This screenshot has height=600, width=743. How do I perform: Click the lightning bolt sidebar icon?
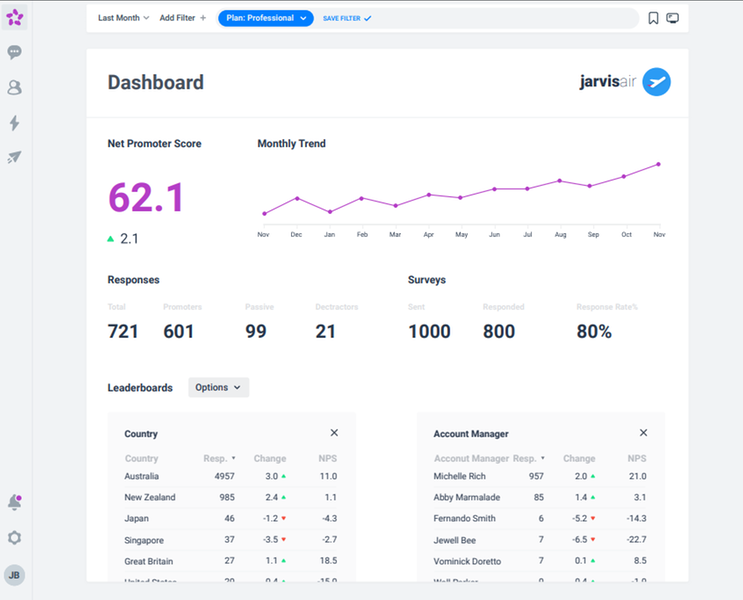[15, 123]
